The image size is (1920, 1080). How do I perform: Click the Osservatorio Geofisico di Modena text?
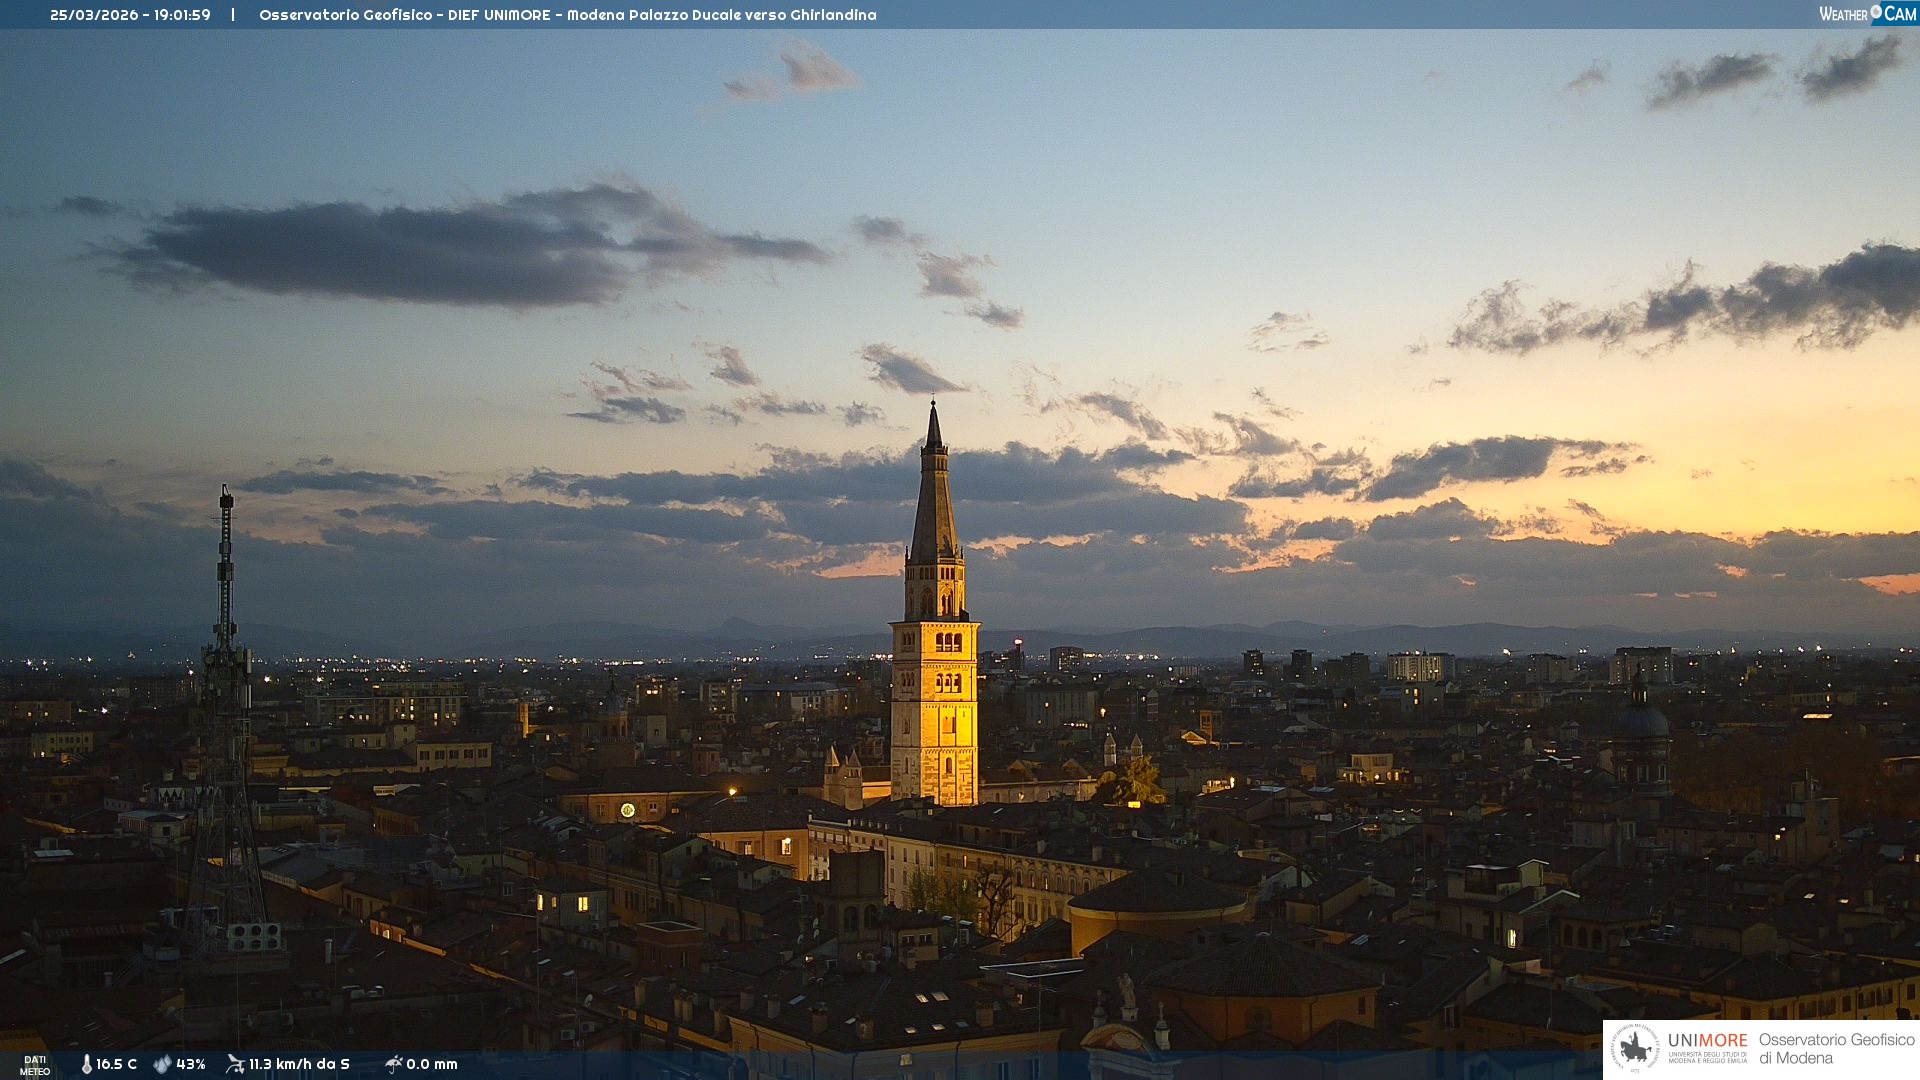point(1836,1048)
